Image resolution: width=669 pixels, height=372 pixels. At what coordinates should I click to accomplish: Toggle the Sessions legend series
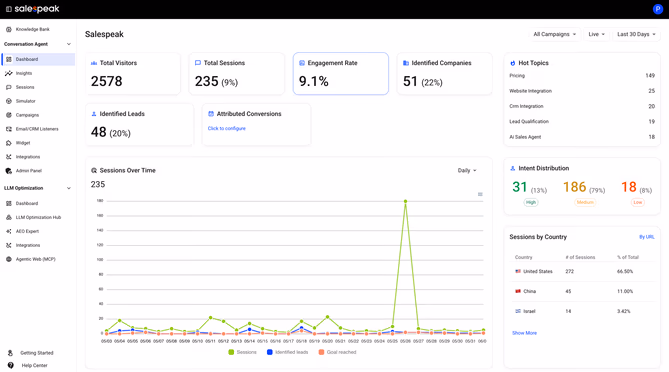tap(242, 352)
